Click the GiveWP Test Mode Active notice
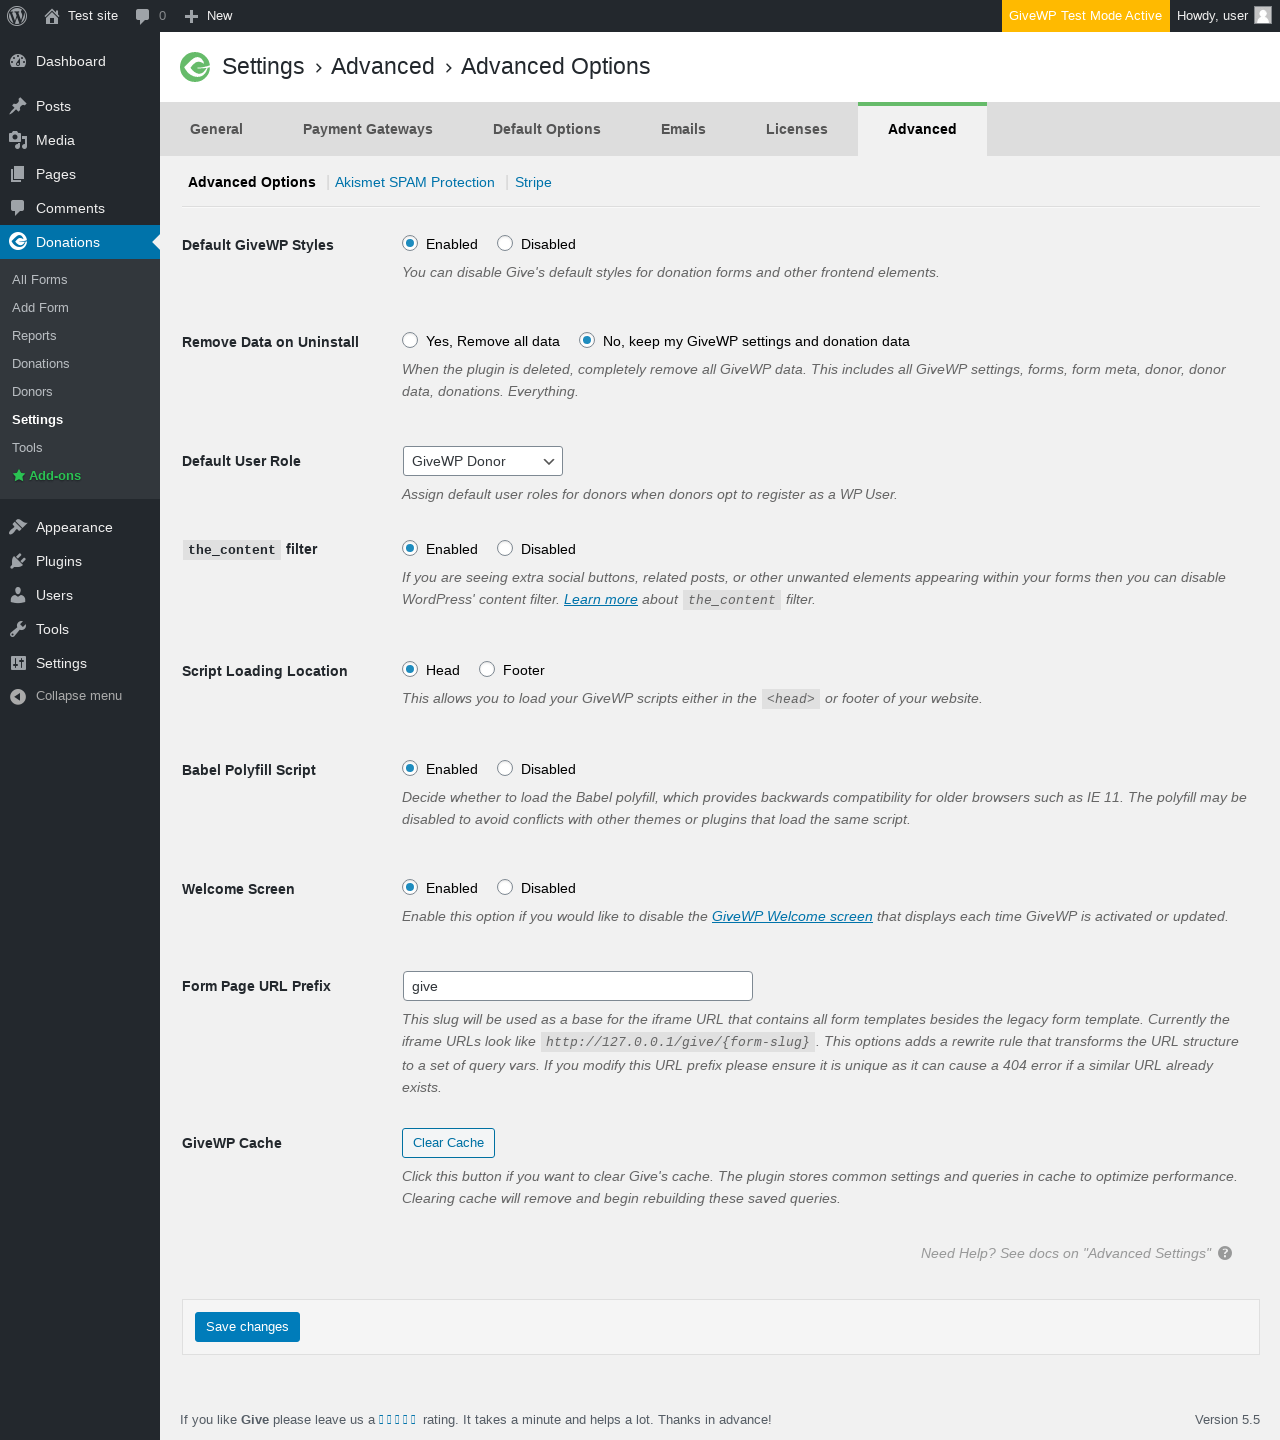The width and height of the screenshot is (1280, 1440). 1085,16
